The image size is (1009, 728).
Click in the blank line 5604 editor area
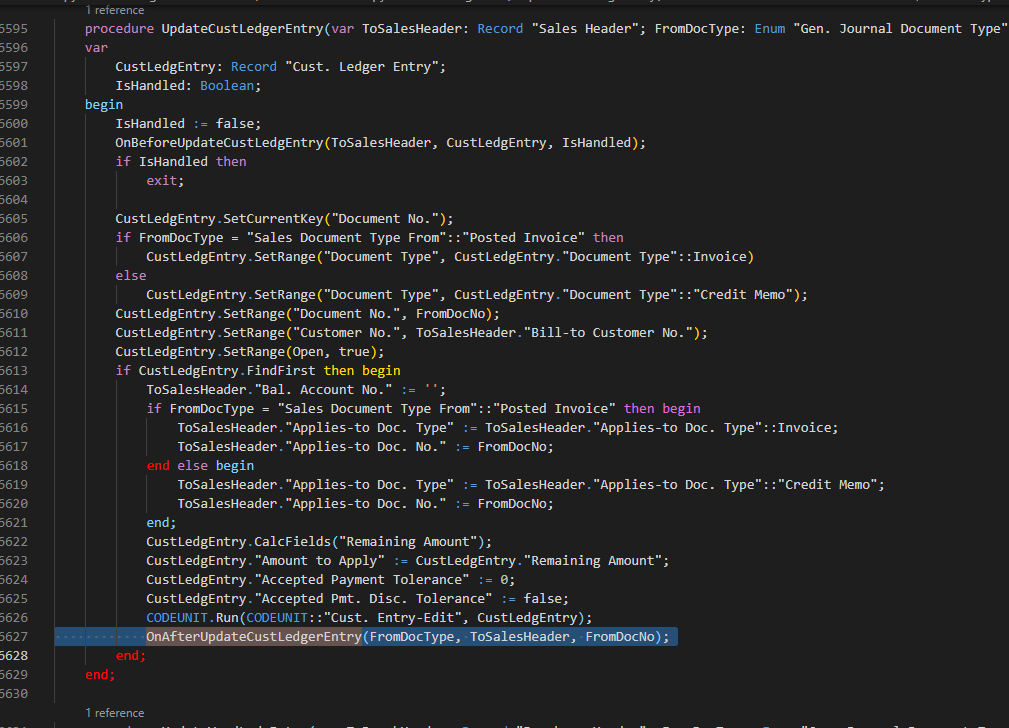[x=300, y=199]
